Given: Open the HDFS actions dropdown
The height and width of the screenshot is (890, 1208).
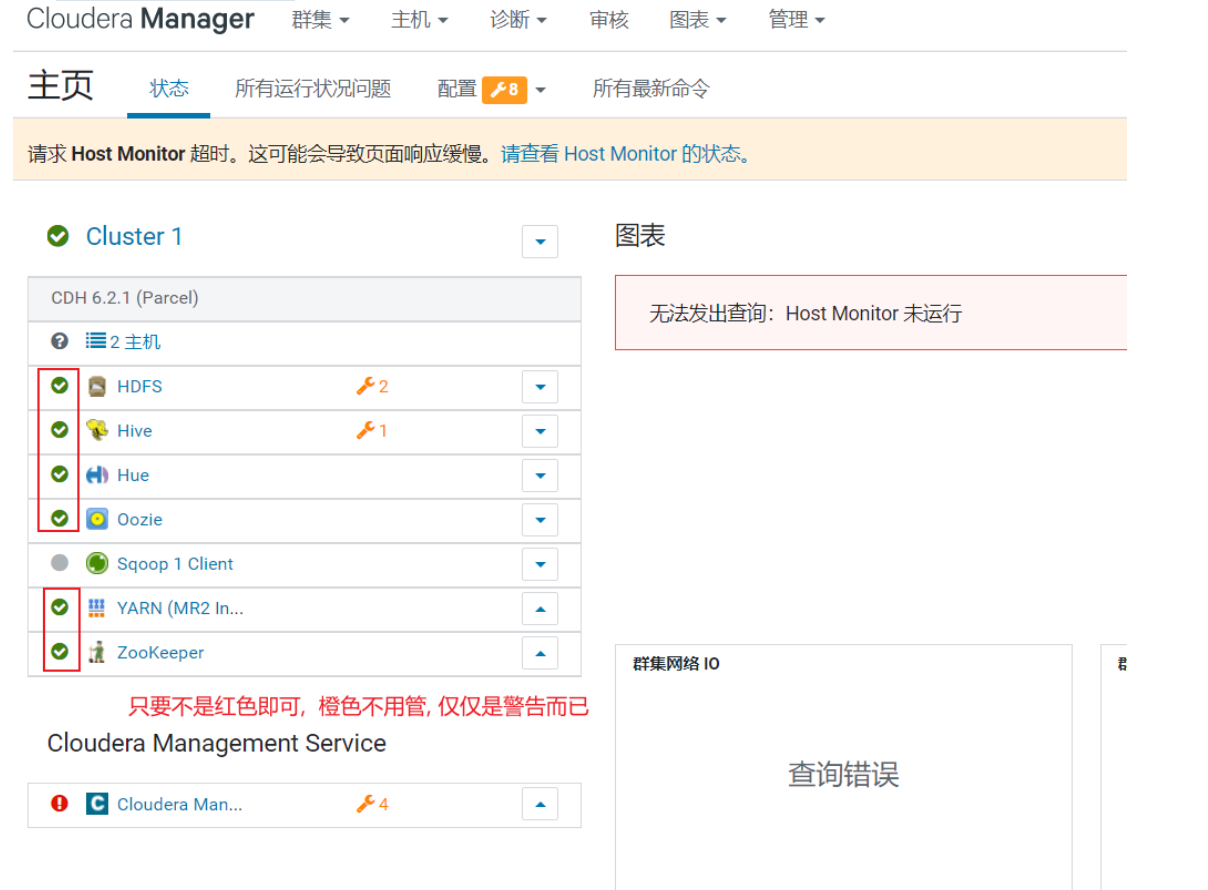Looking at the screenshot, I should 540,387.
